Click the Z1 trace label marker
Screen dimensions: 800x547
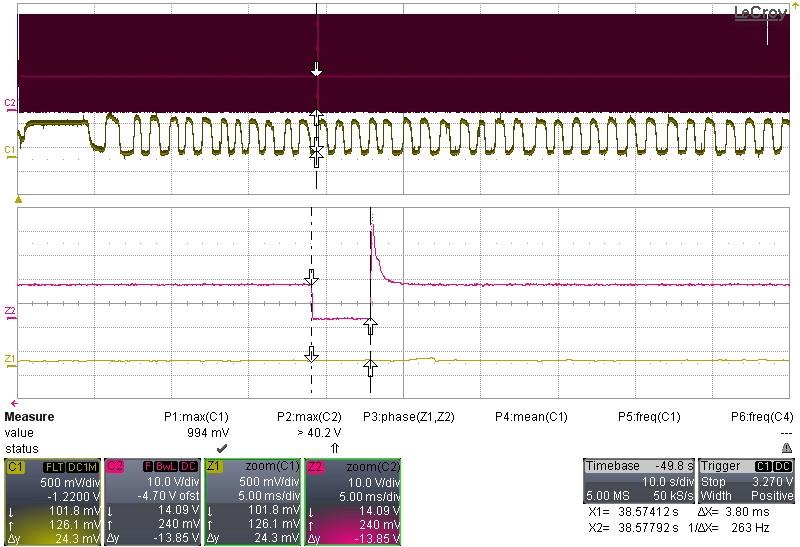[10, 360]
